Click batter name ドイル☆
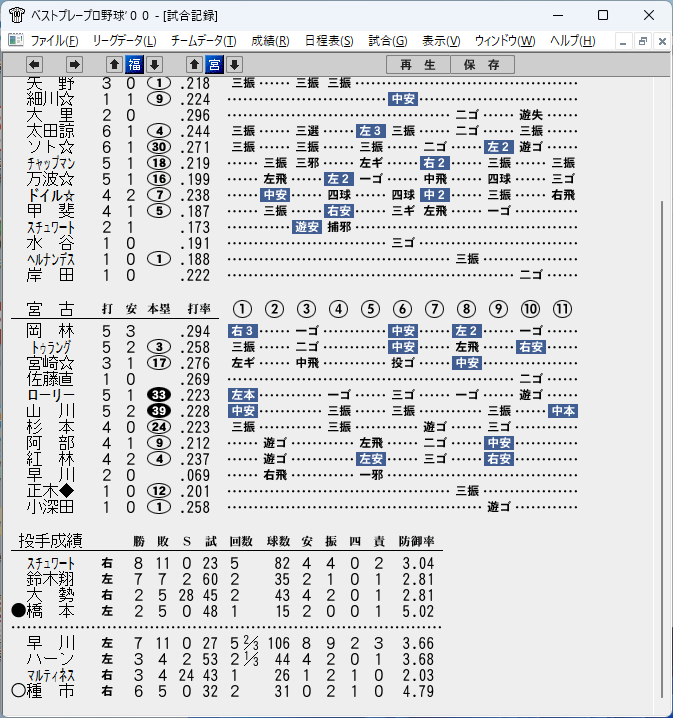The height and width of the screenshot is (718, 673). point(51,196)
